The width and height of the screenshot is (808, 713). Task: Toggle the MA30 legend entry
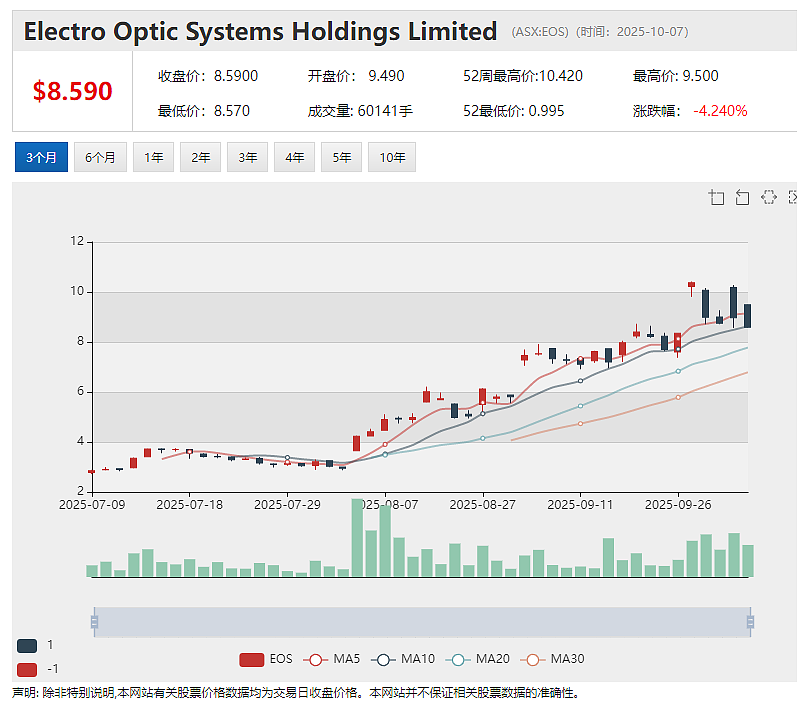pos(552,659)
